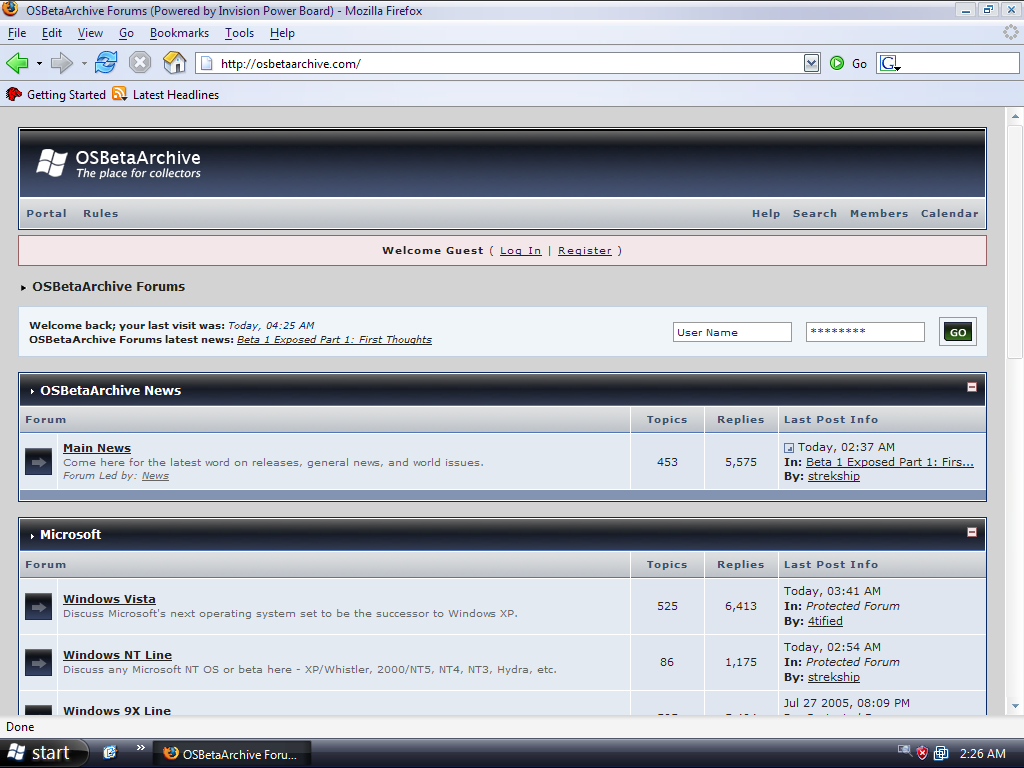1024x768 pixels.
Task: Collapse the OSBetaArchive News category
Action: tap(971, 387)
